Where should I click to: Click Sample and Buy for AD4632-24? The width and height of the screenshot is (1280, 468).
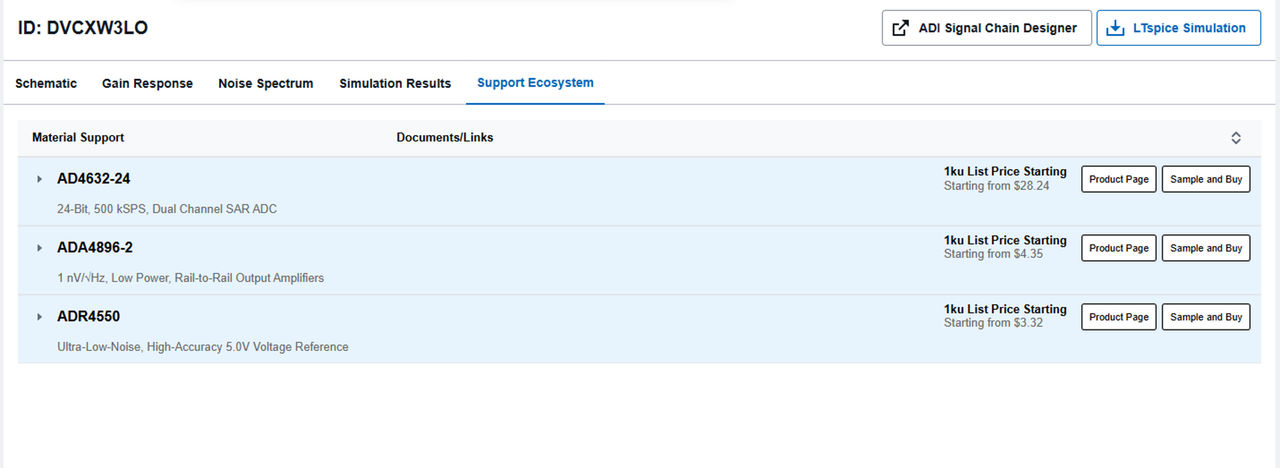click(1206, 179)
